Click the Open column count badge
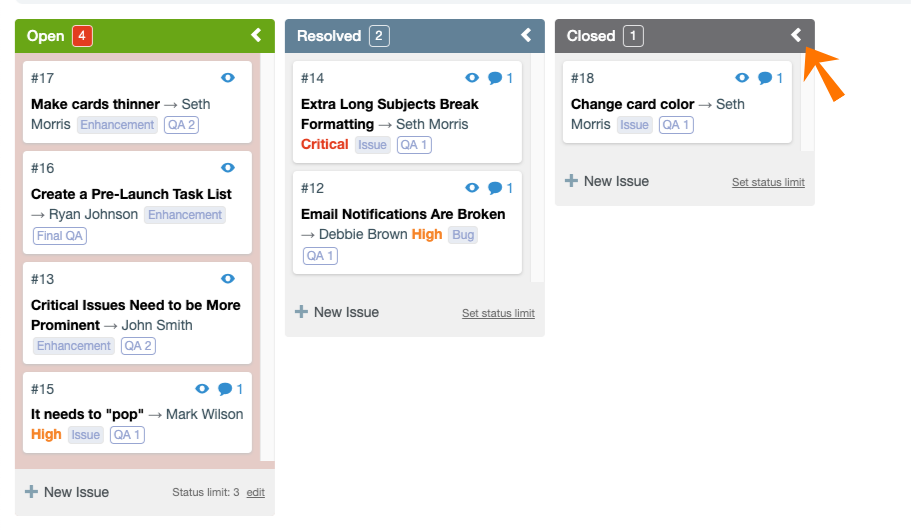Screen dimensions: 911x532 pos(82,36)
